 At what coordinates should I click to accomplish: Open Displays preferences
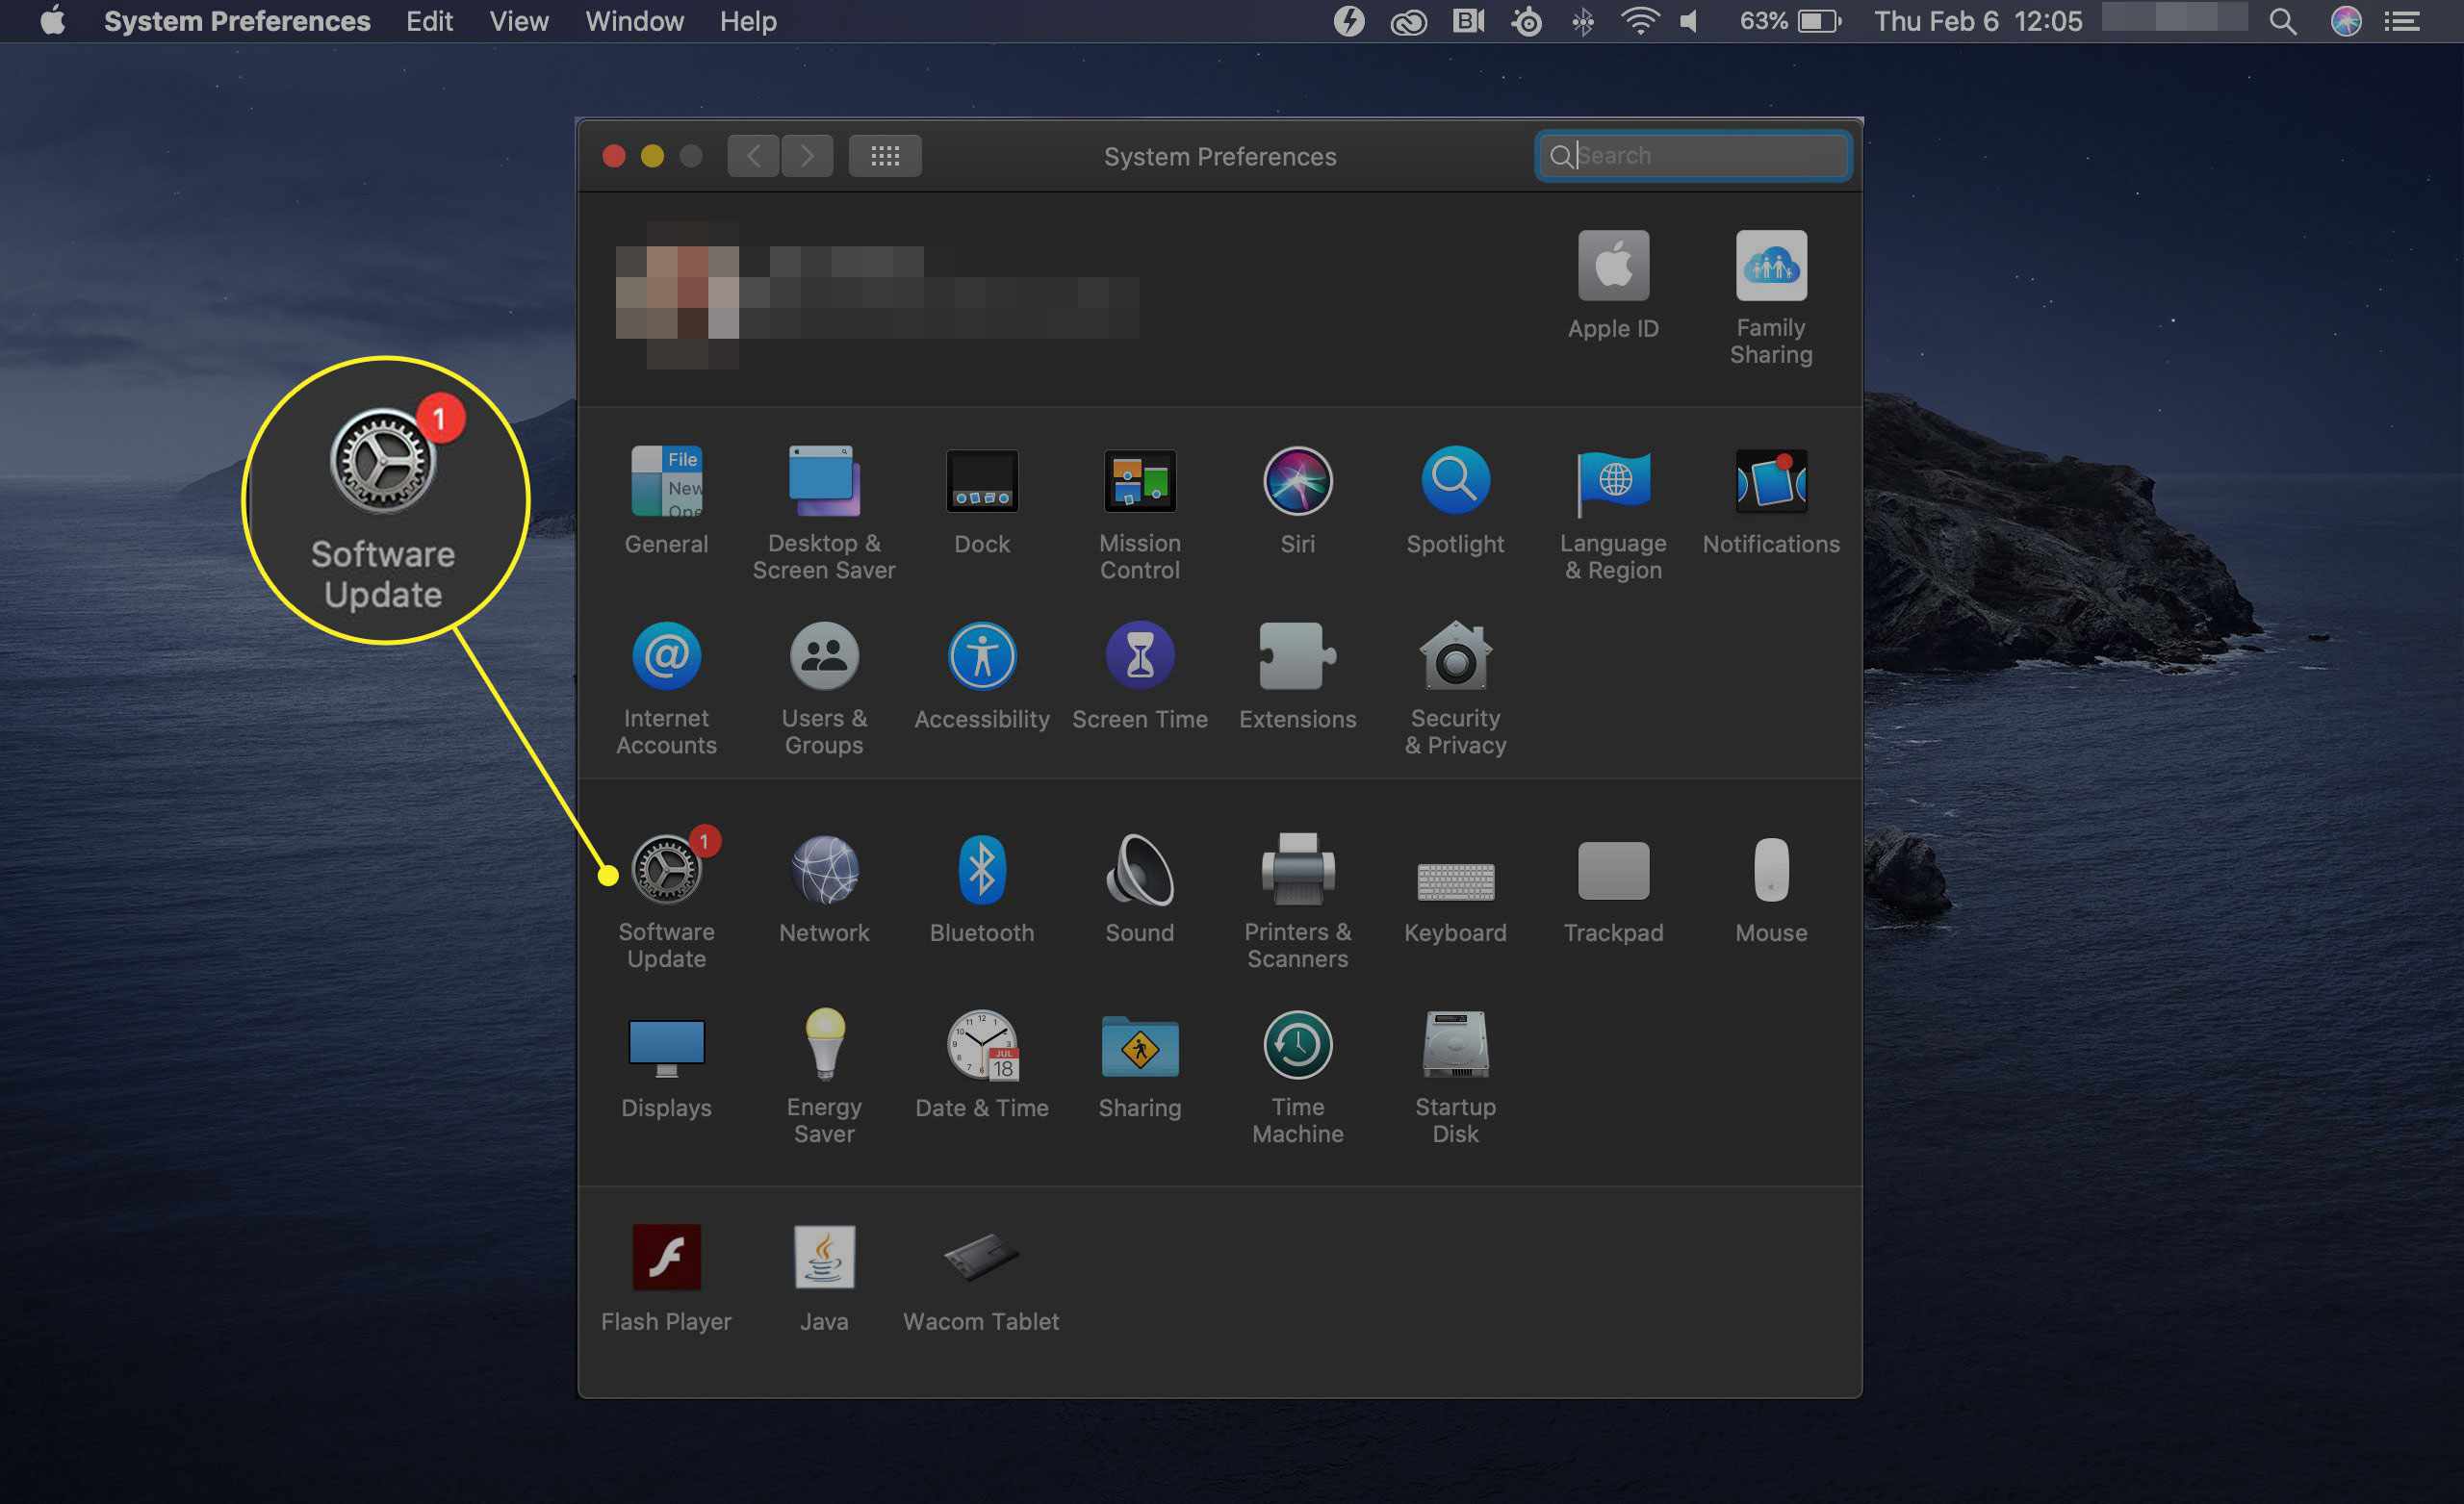coord(666,1046)
